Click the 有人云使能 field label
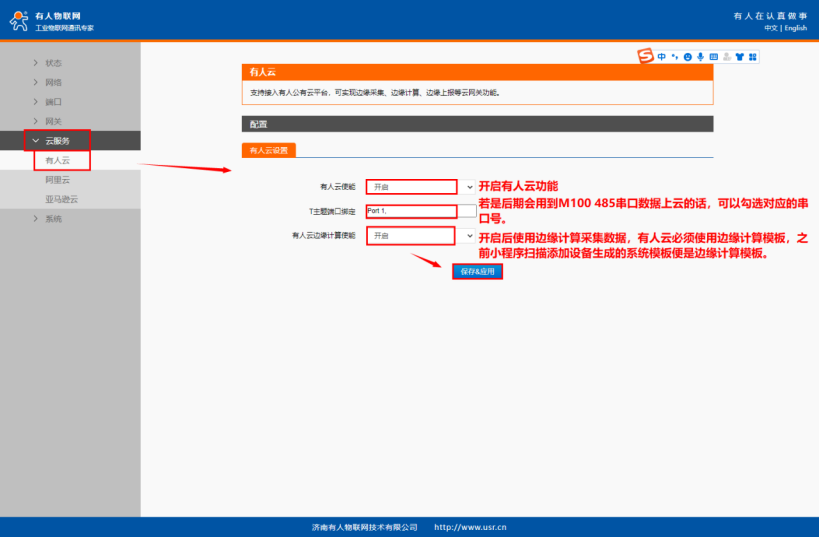Screen dimensions: 819x538 tap(337, 186)
